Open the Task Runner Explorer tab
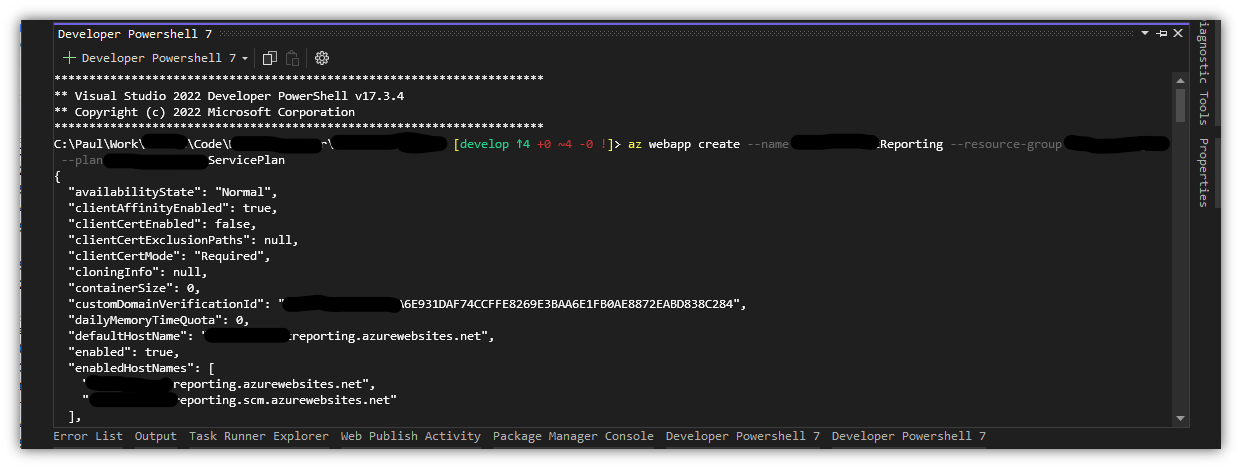 click(258, 436)
